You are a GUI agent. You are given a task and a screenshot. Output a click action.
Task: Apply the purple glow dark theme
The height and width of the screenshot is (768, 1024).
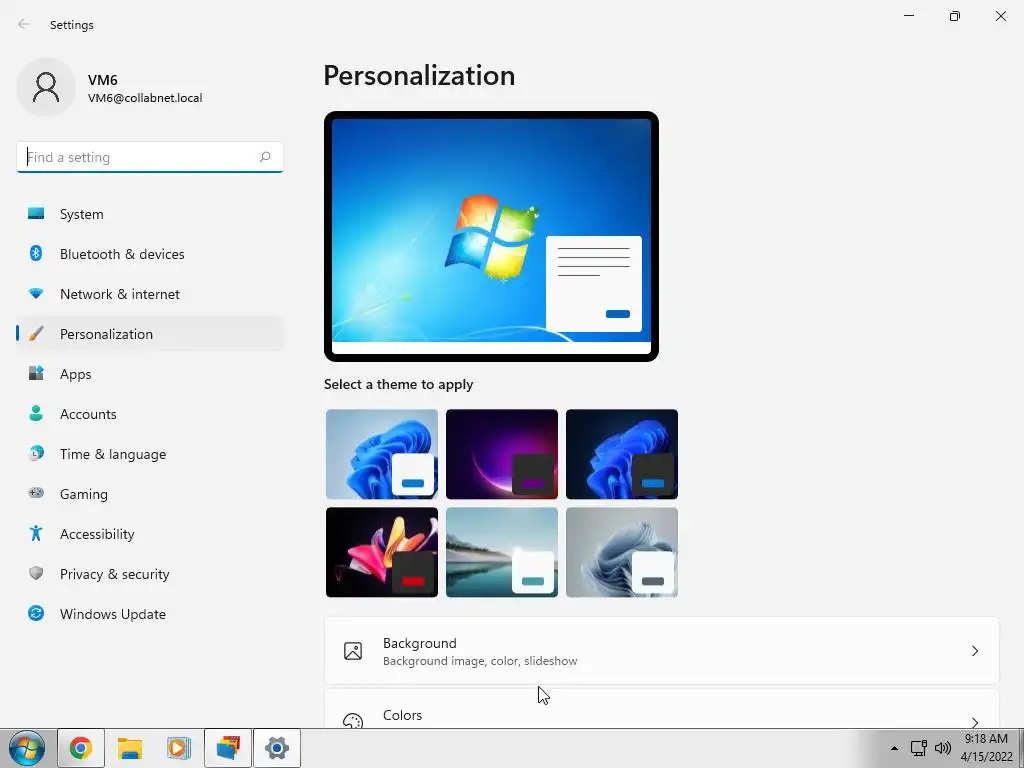(x=502, y=454)
